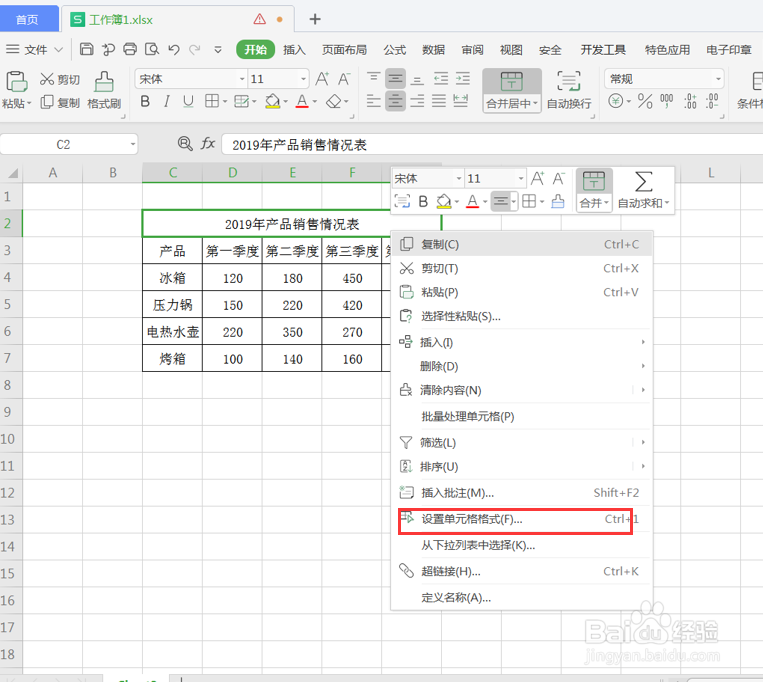Viewport: 763px width, 682px height.
Task: Click the Paste clipboard icon in ribbon
Action: pos(16,81)
